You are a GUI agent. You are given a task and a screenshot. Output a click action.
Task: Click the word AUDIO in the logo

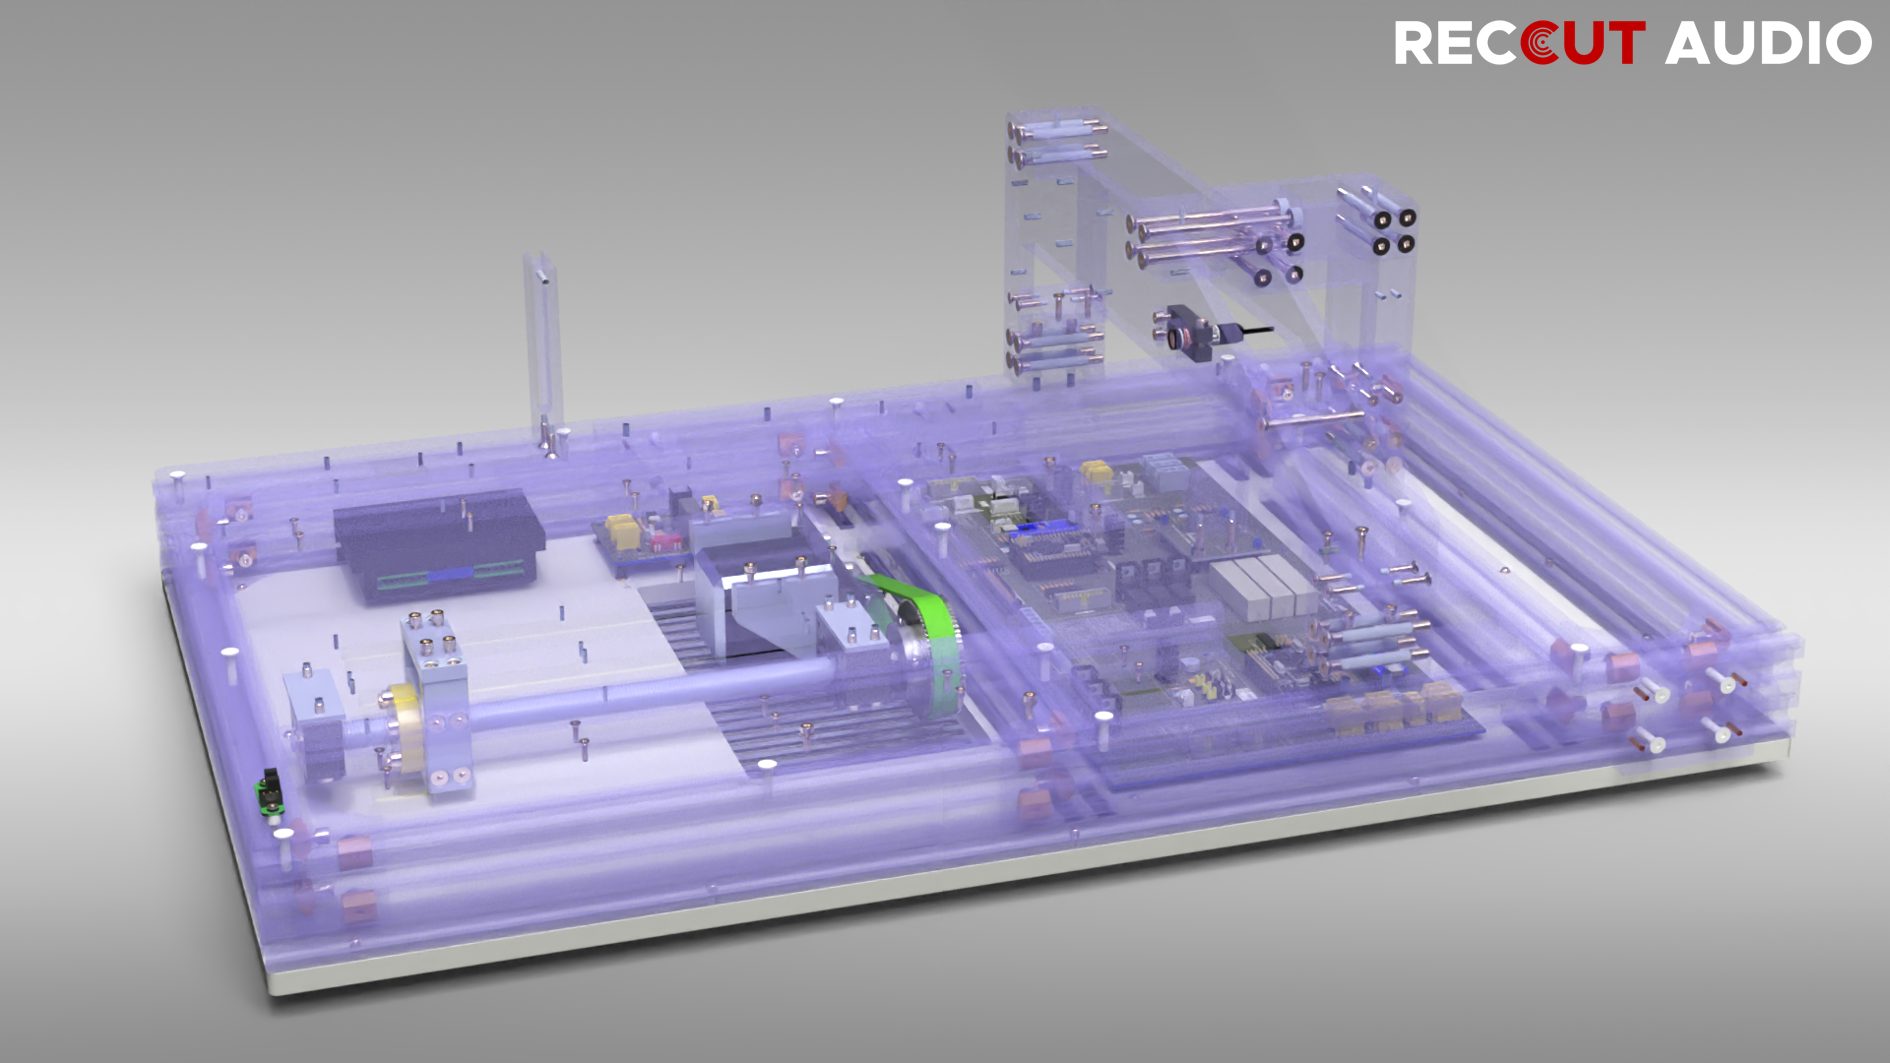click(1767, 43)
